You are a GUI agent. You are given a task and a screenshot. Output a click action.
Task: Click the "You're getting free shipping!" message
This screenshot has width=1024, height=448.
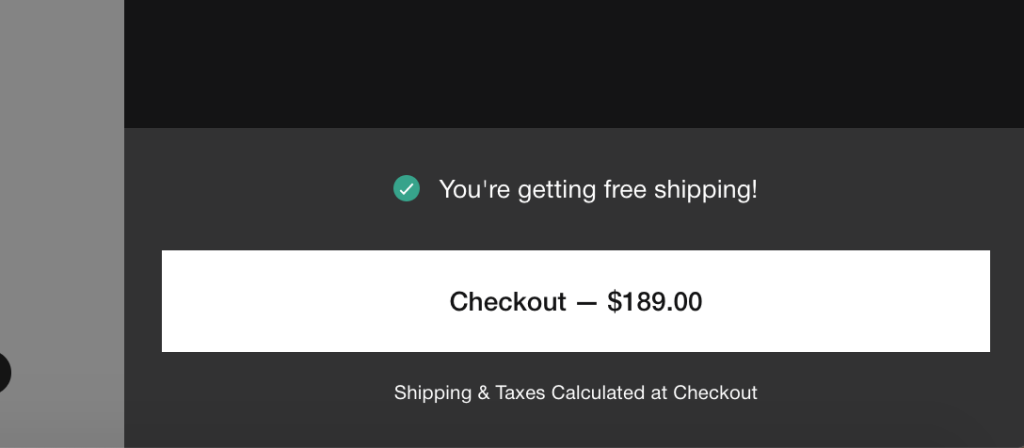click(x=598, y=189)
